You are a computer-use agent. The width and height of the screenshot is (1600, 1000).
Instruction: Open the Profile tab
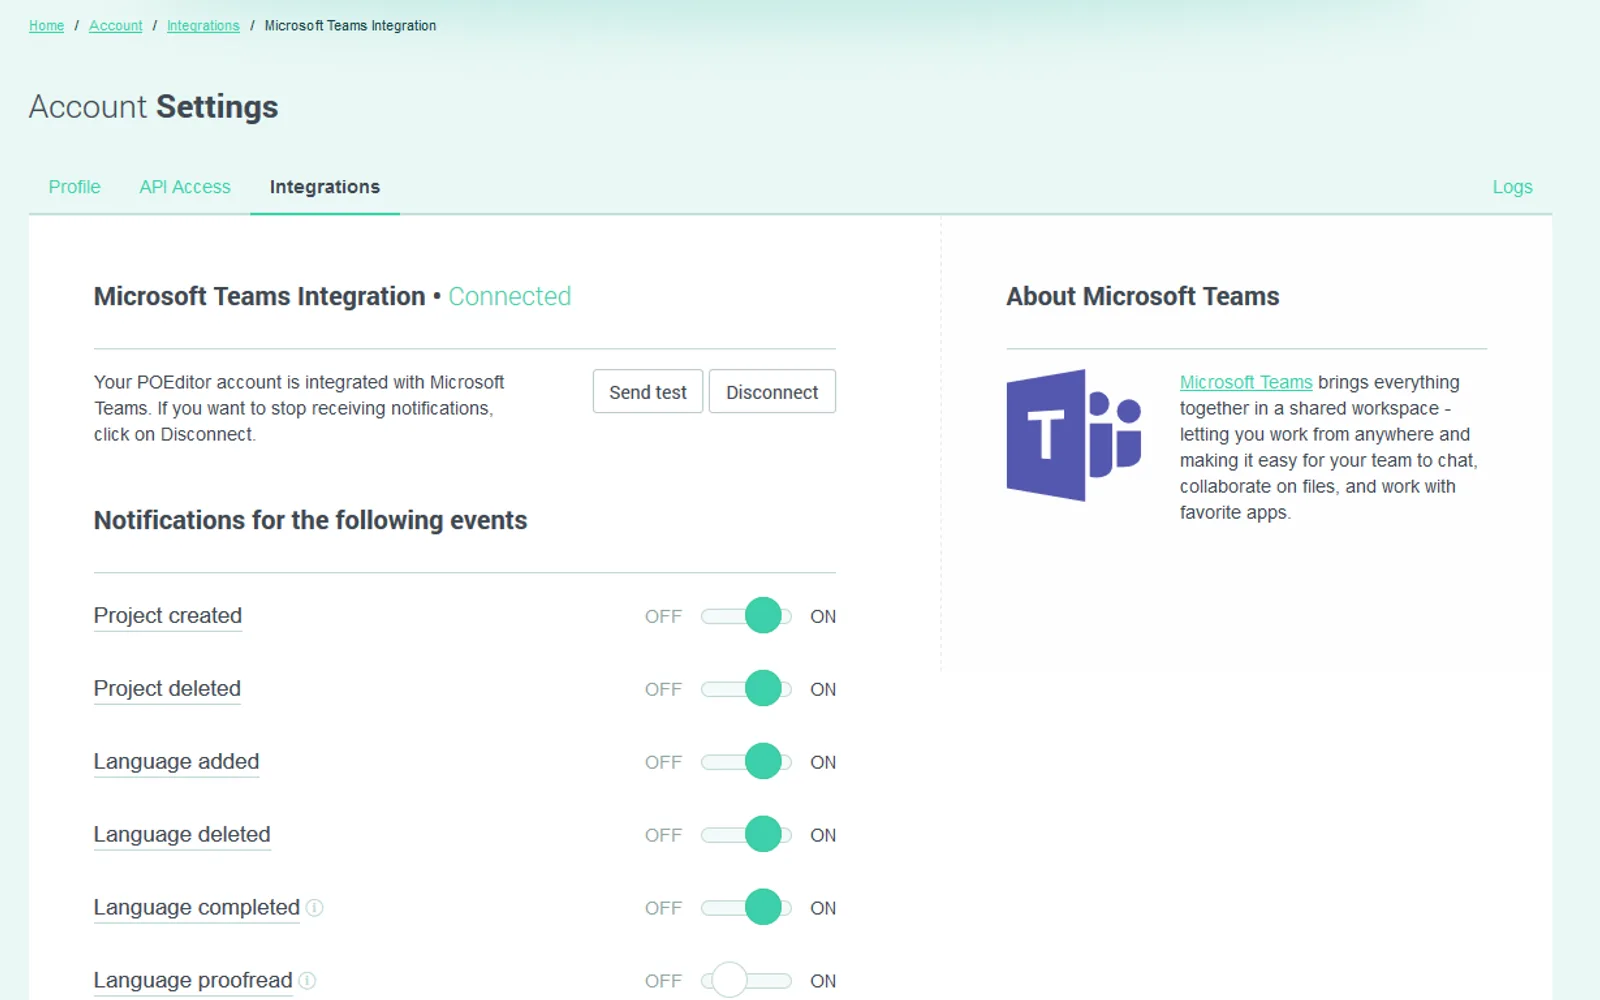click(74, 187)
